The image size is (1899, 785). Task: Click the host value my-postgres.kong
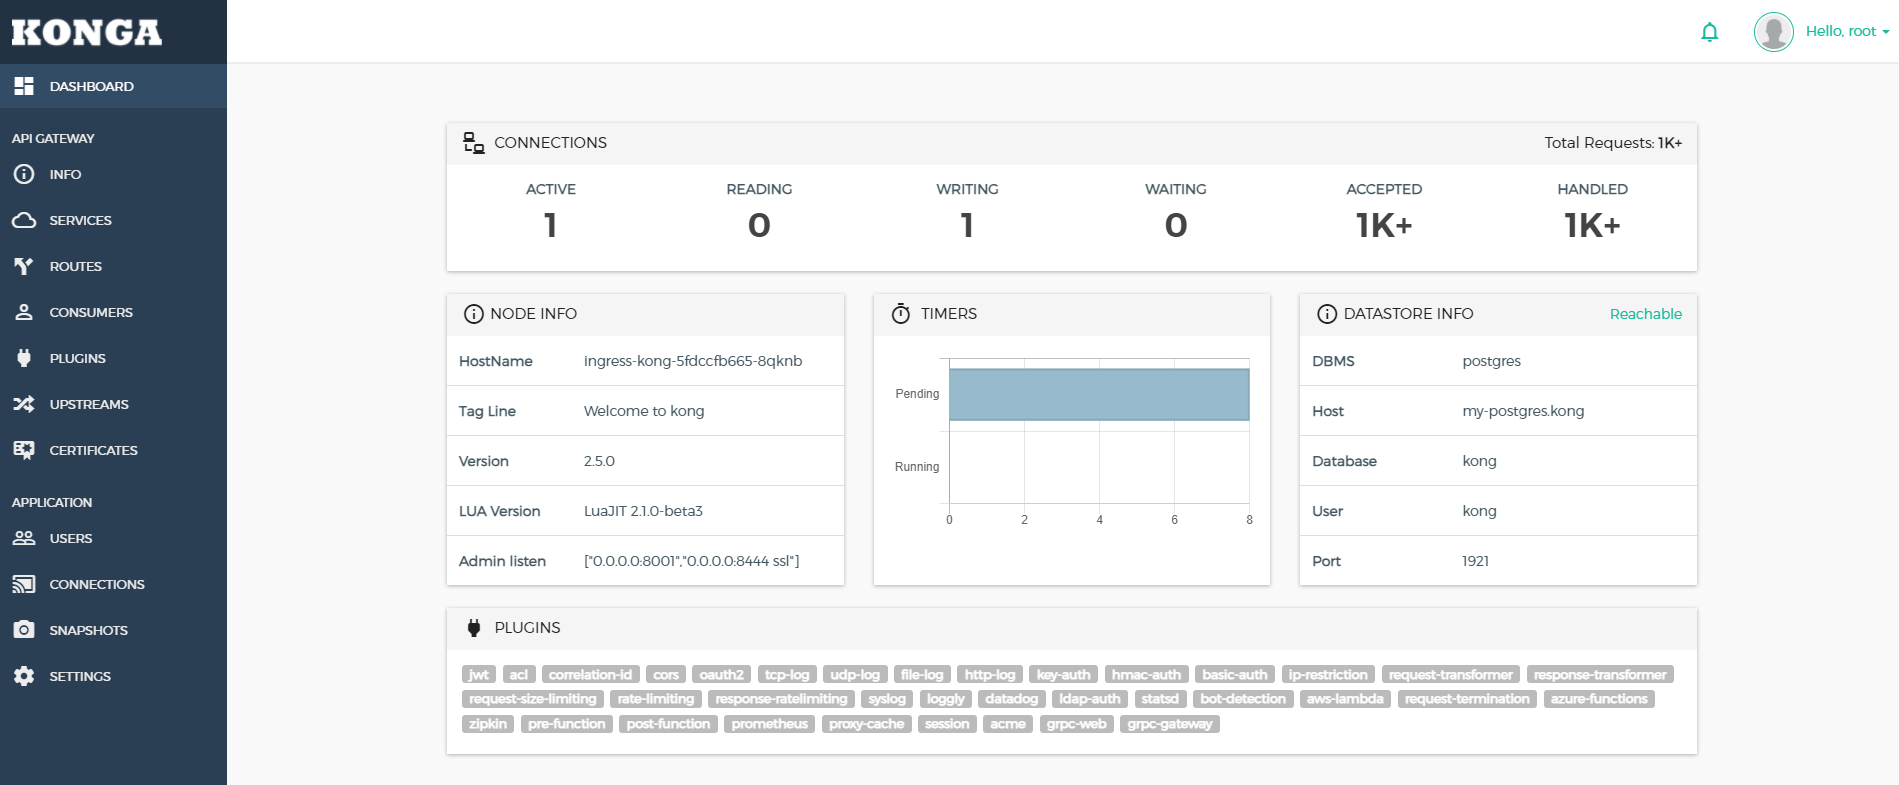coord(1523,411)
